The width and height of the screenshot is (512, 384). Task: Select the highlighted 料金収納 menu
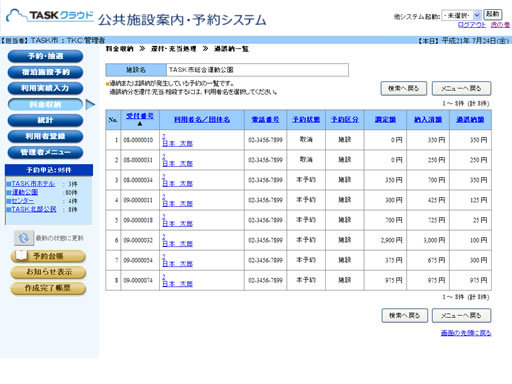pos(45,104)
